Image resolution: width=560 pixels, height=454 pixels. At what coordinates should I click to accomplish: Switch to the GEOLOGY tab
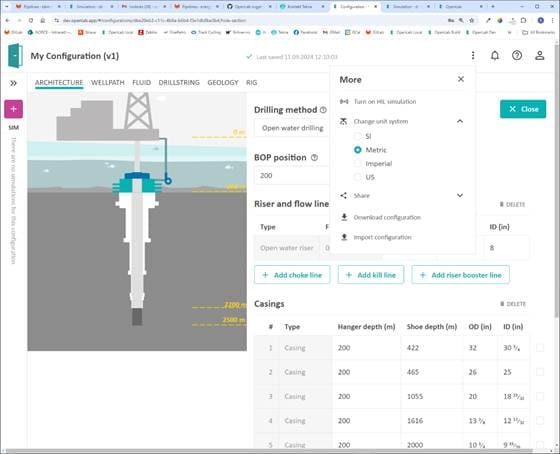point(223,83)
